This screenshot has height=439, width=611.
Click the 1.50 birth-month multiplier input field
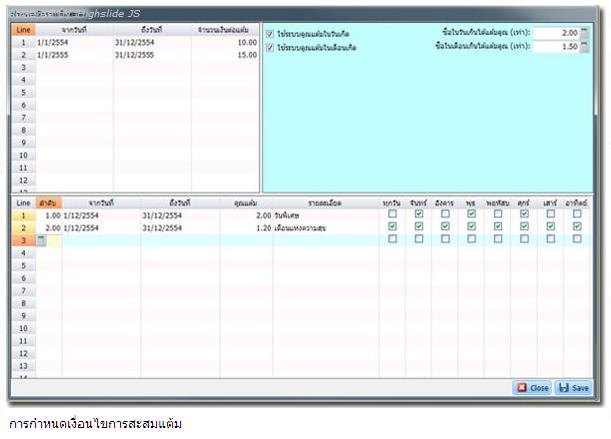click(555, 47)
